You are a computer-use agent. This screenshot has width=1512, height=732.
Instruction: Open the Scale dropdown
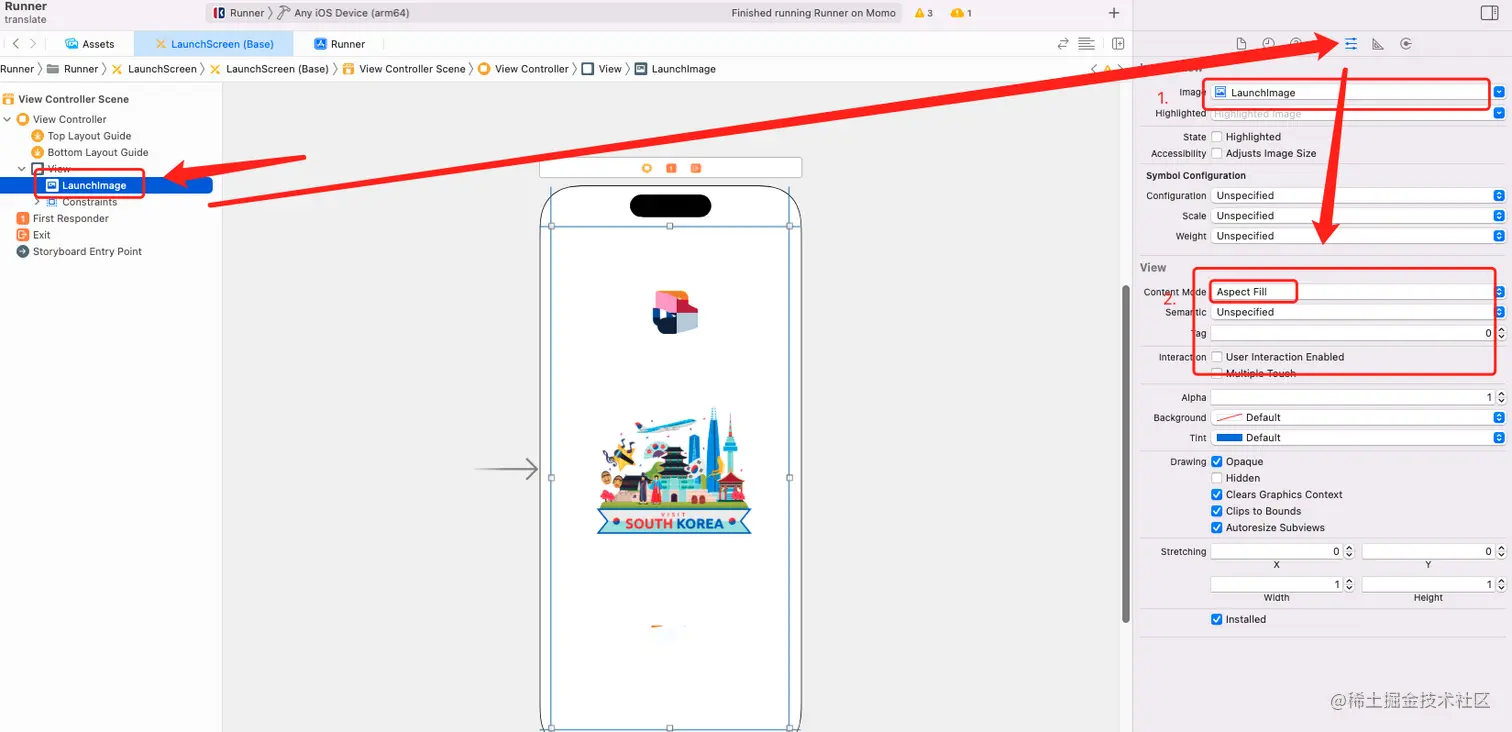tap(1358, 216)
